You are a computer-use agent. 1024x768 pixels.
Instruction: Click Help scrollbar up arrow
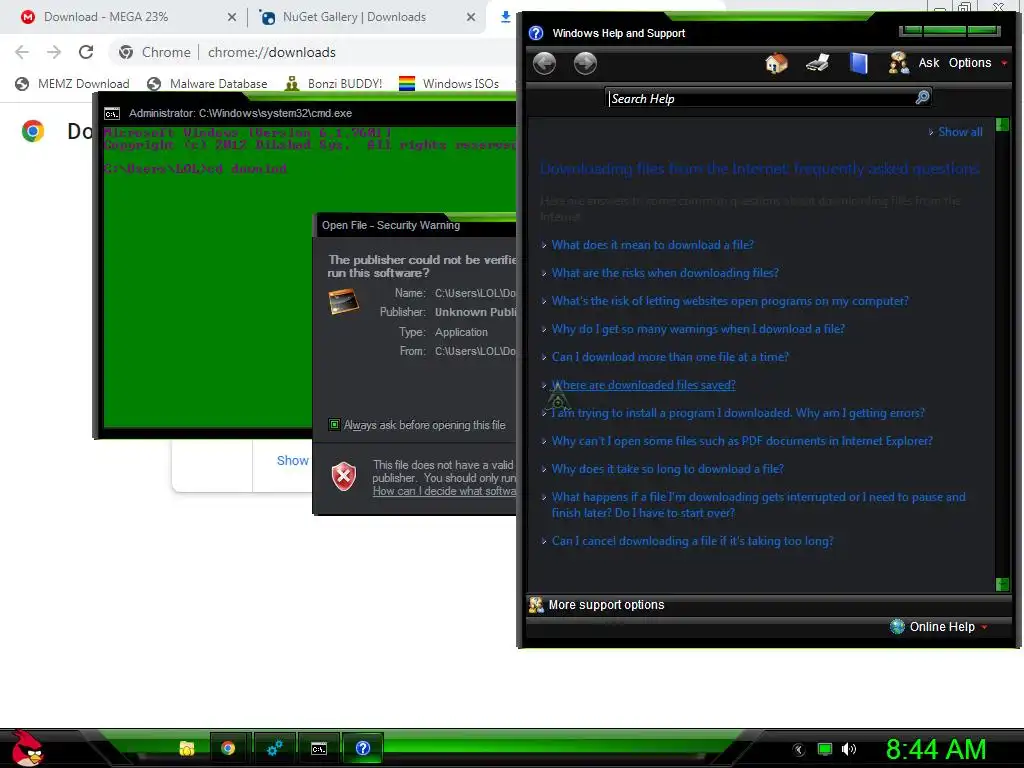point(1002,124)
